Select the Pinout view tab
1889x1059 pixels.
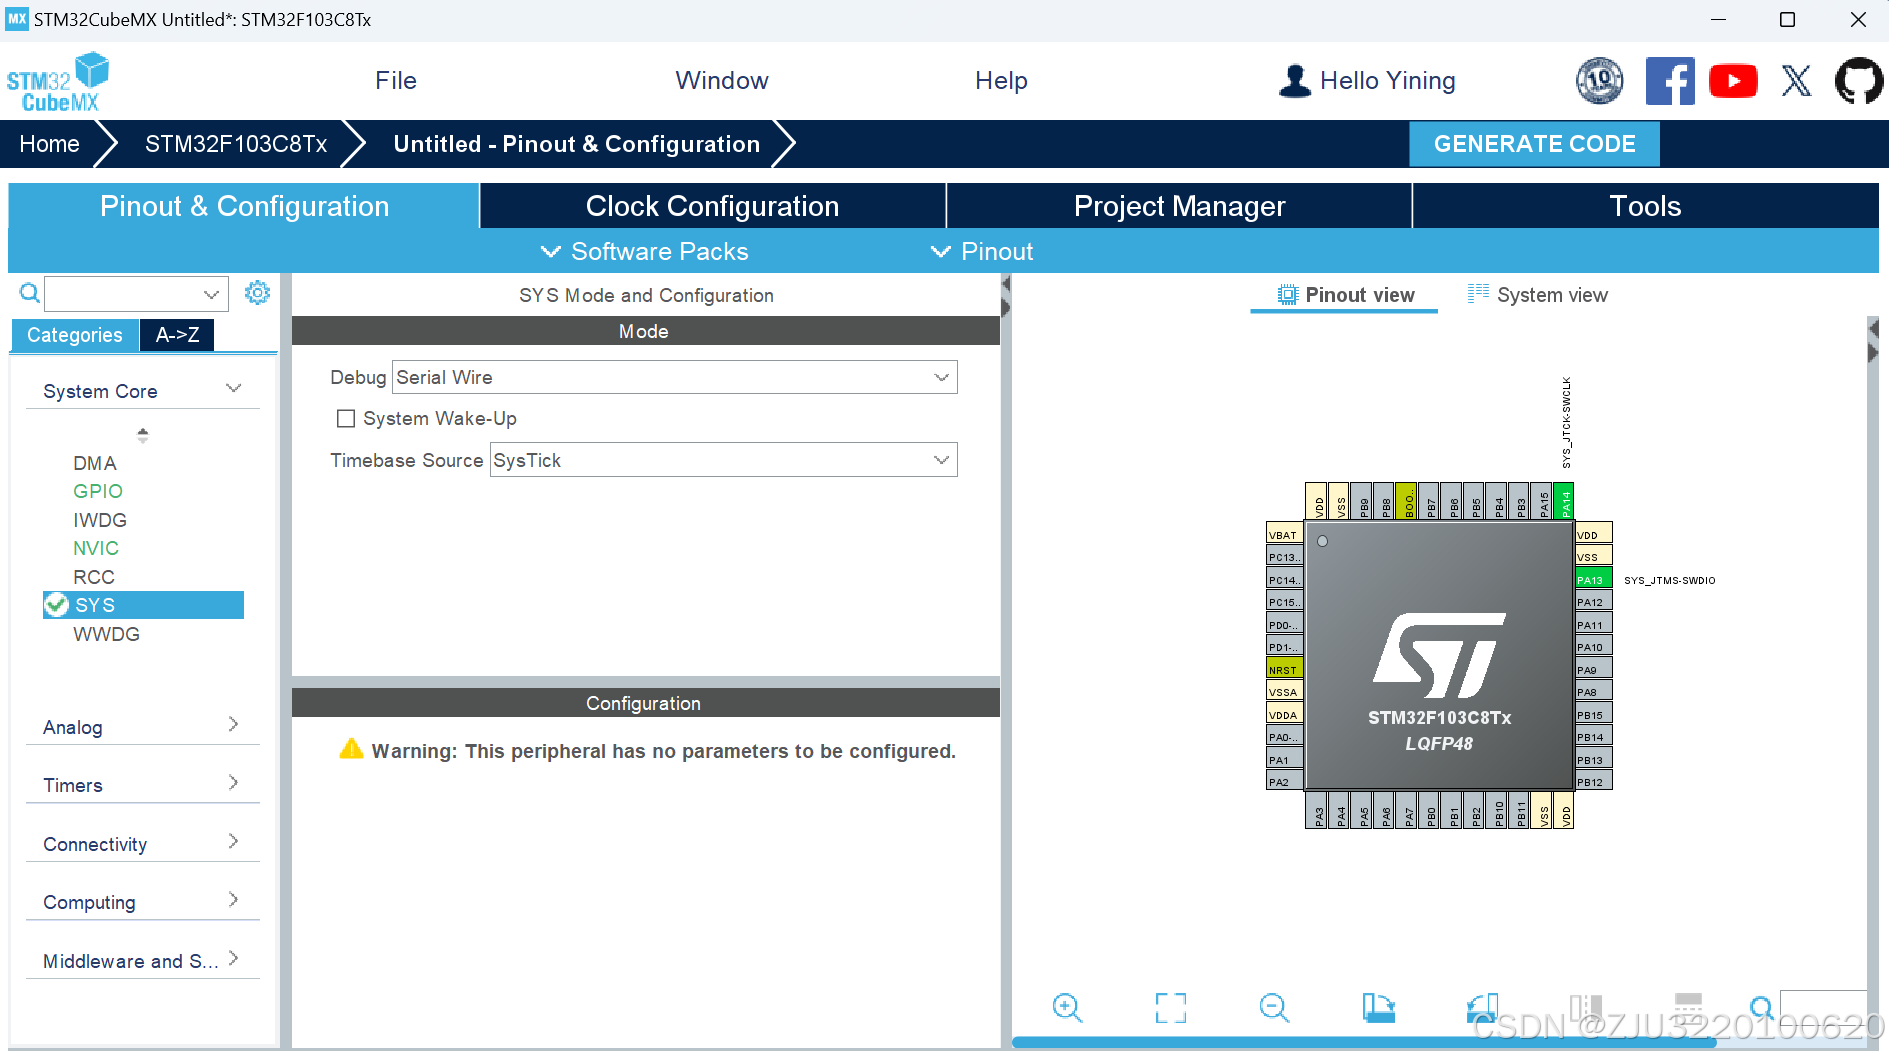(1345, 295)
